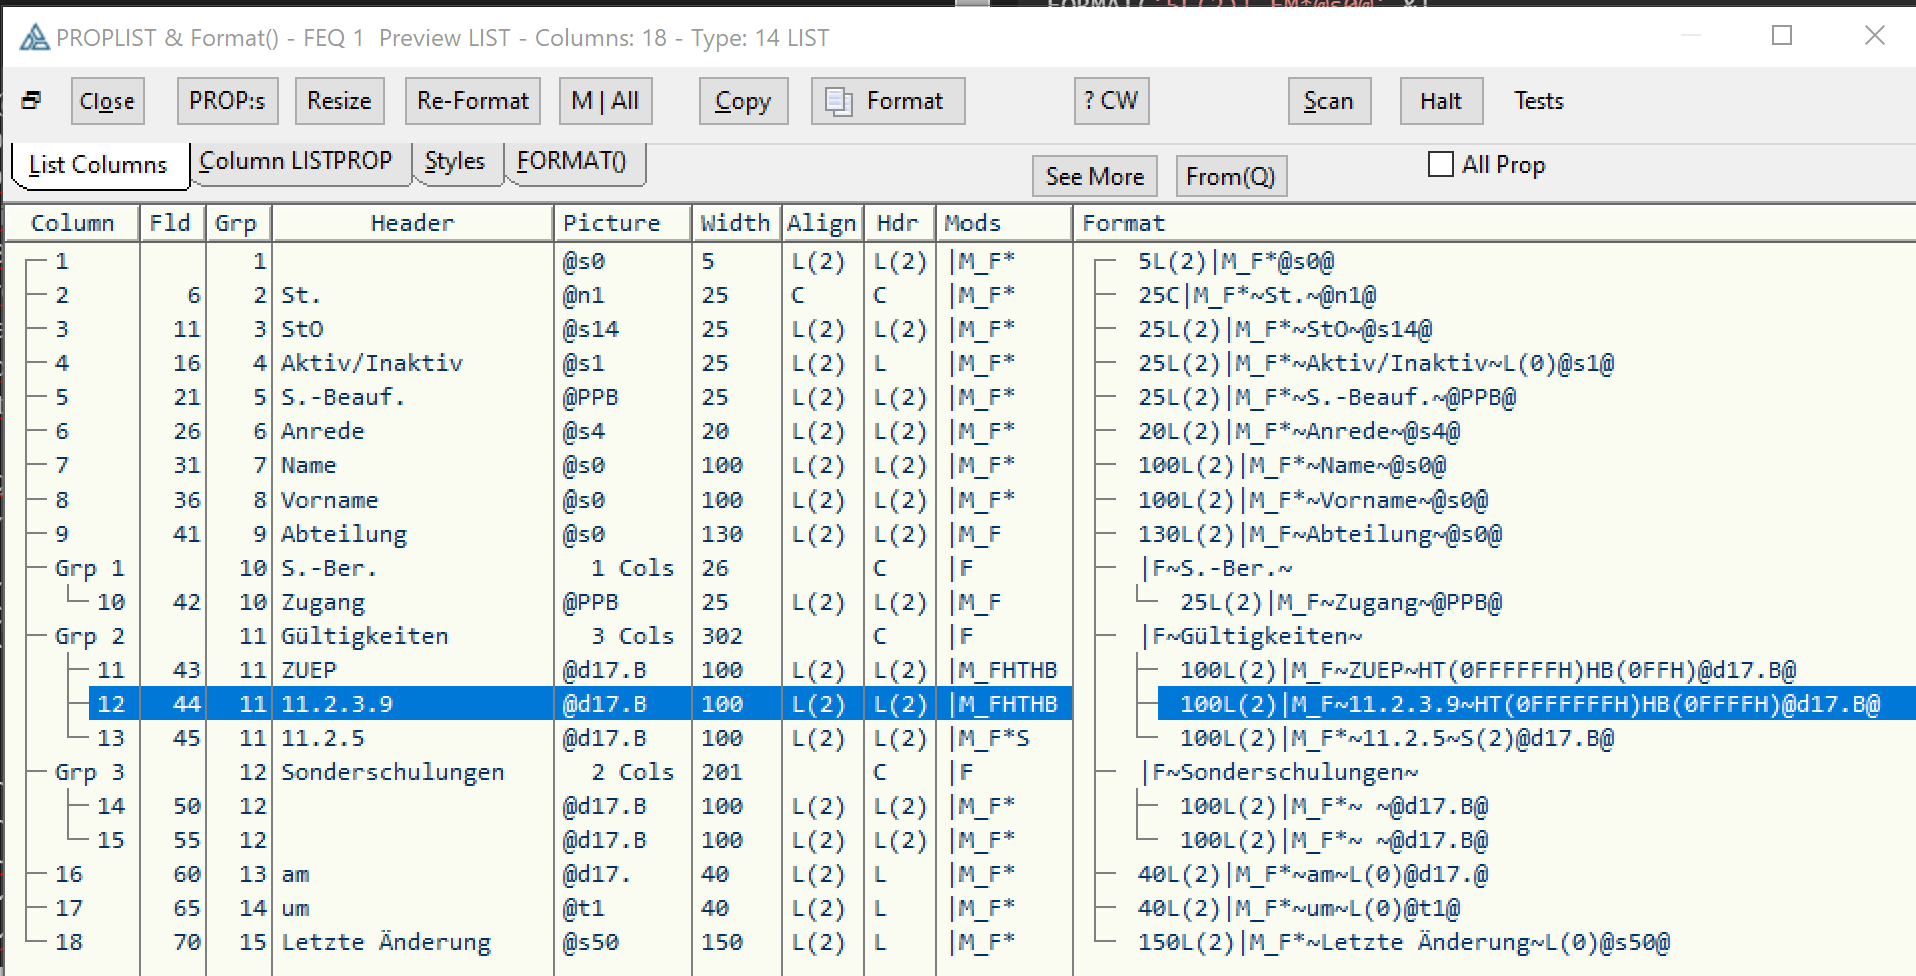Collapse the Grp 2 tree node

pos(89,636)
